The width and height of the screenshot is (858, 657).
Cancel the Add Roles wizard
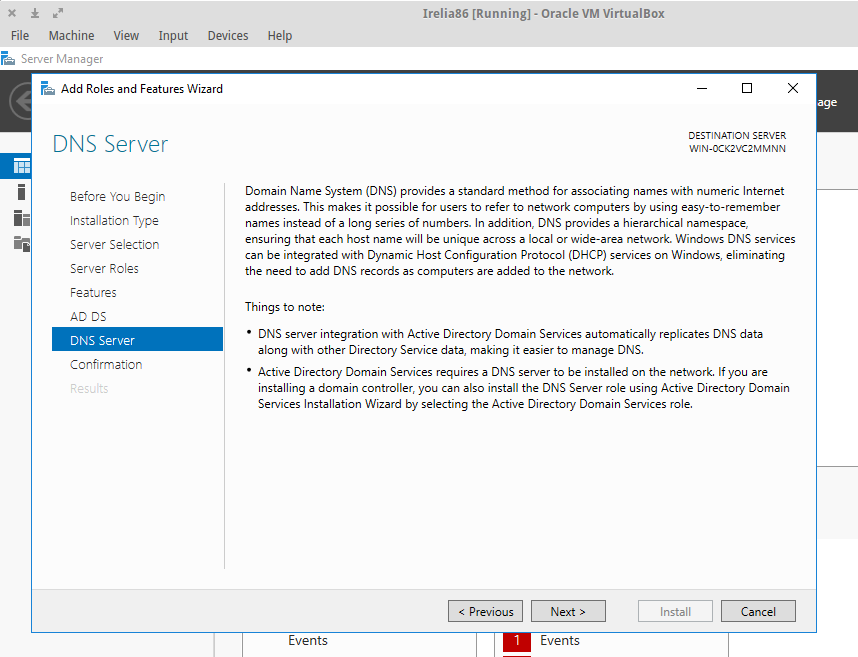pos(758,611)
